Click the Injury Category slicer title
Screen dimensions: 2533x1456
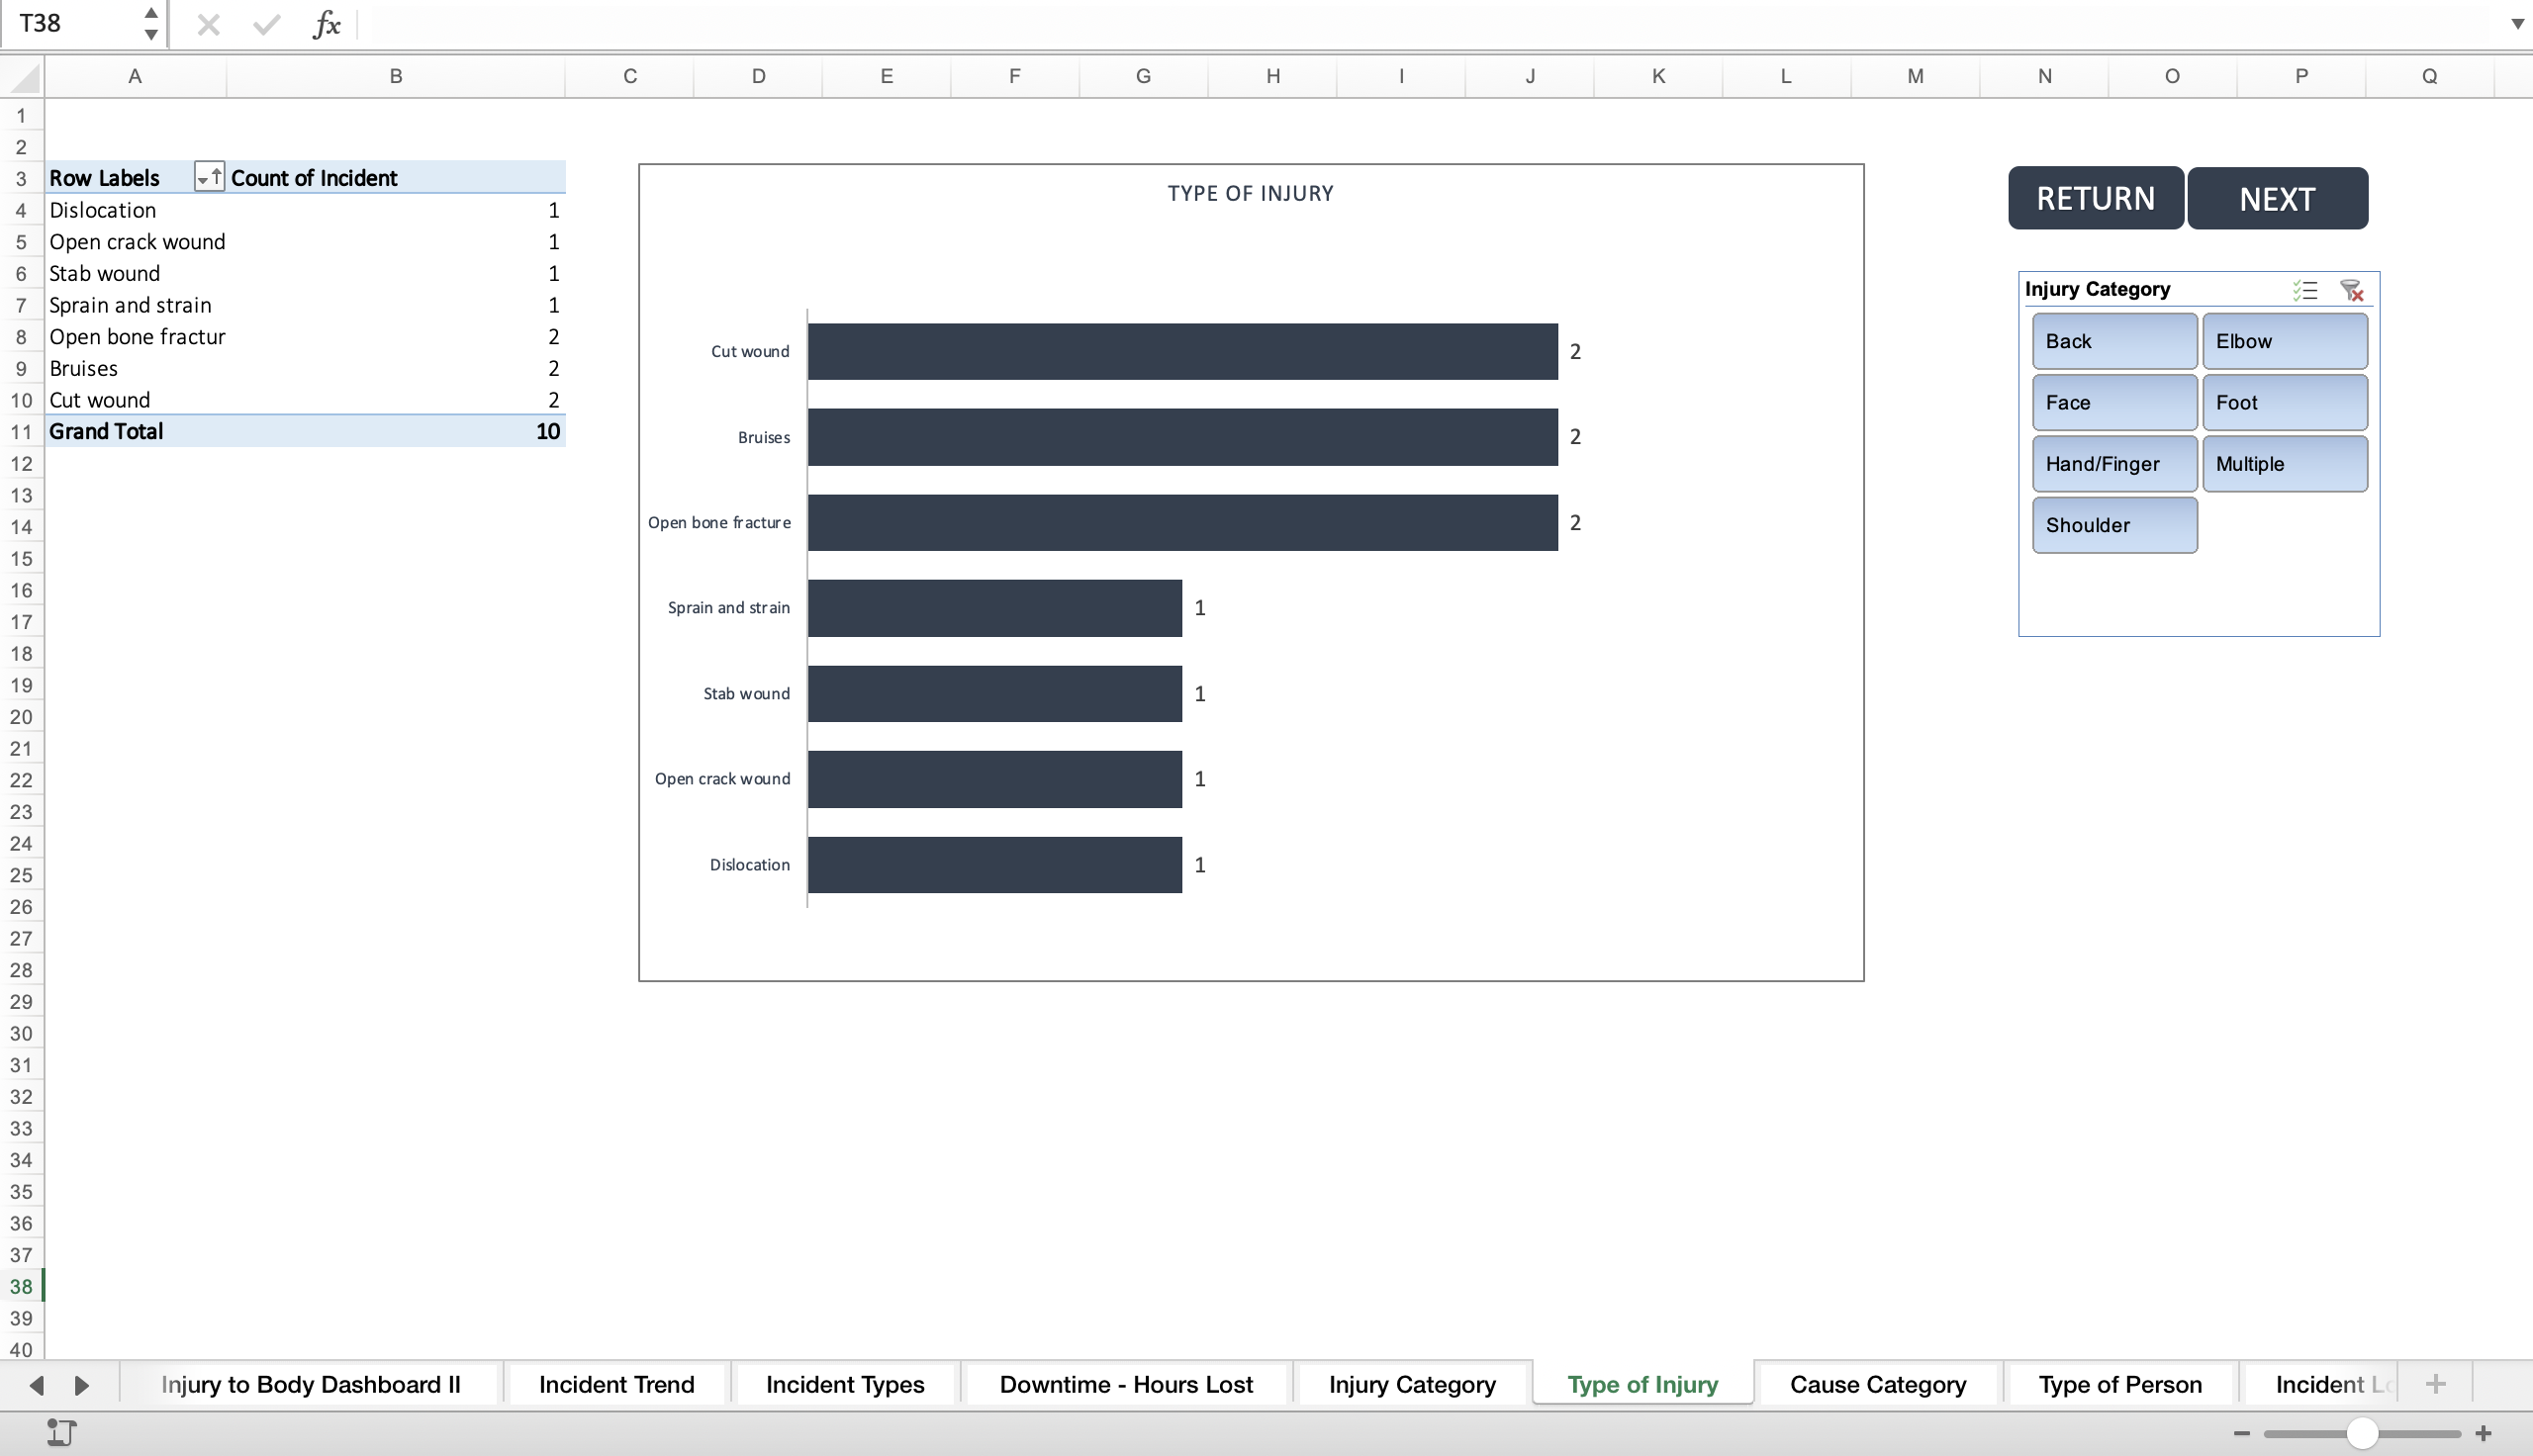(2097, 289)
